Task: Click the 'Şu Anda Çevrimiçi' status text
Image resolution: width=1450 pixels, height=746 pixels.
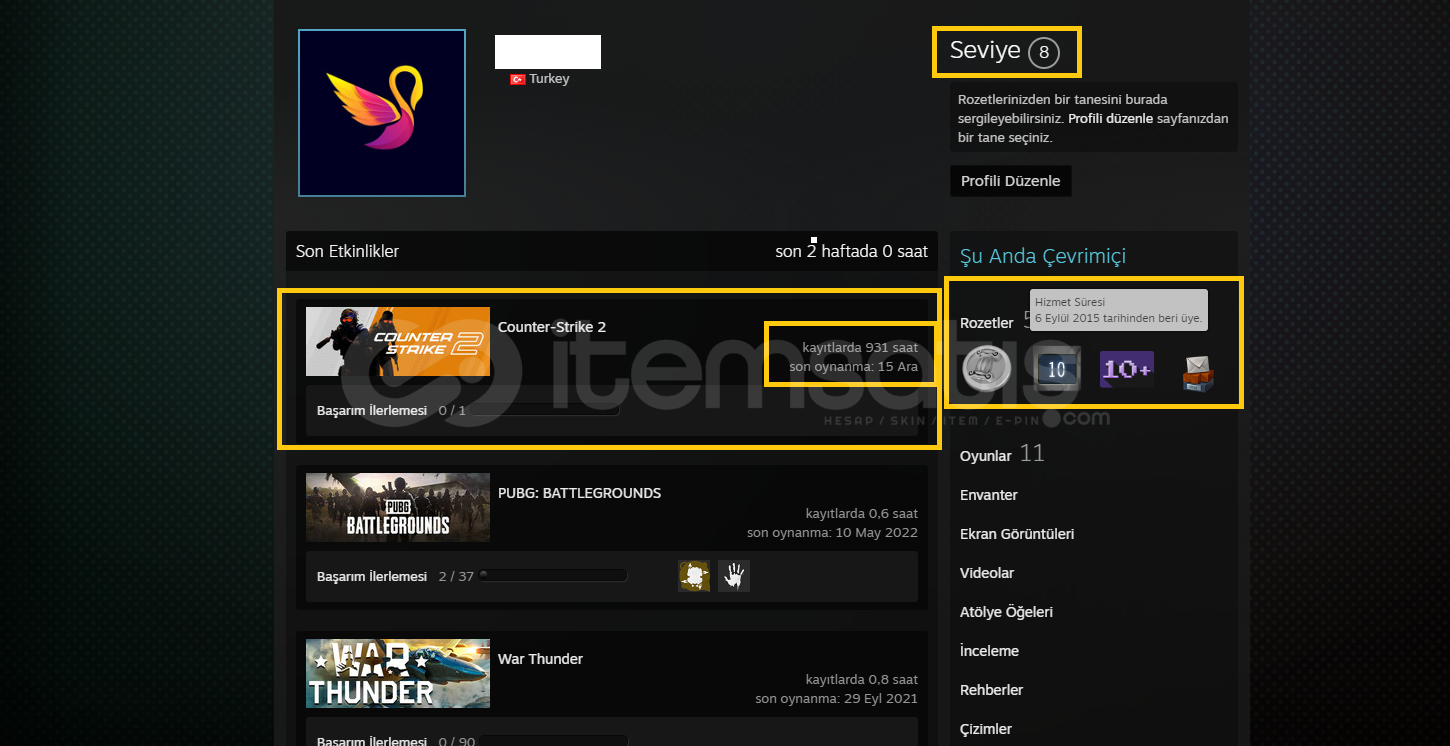Action: click(x=1043, y=256)
